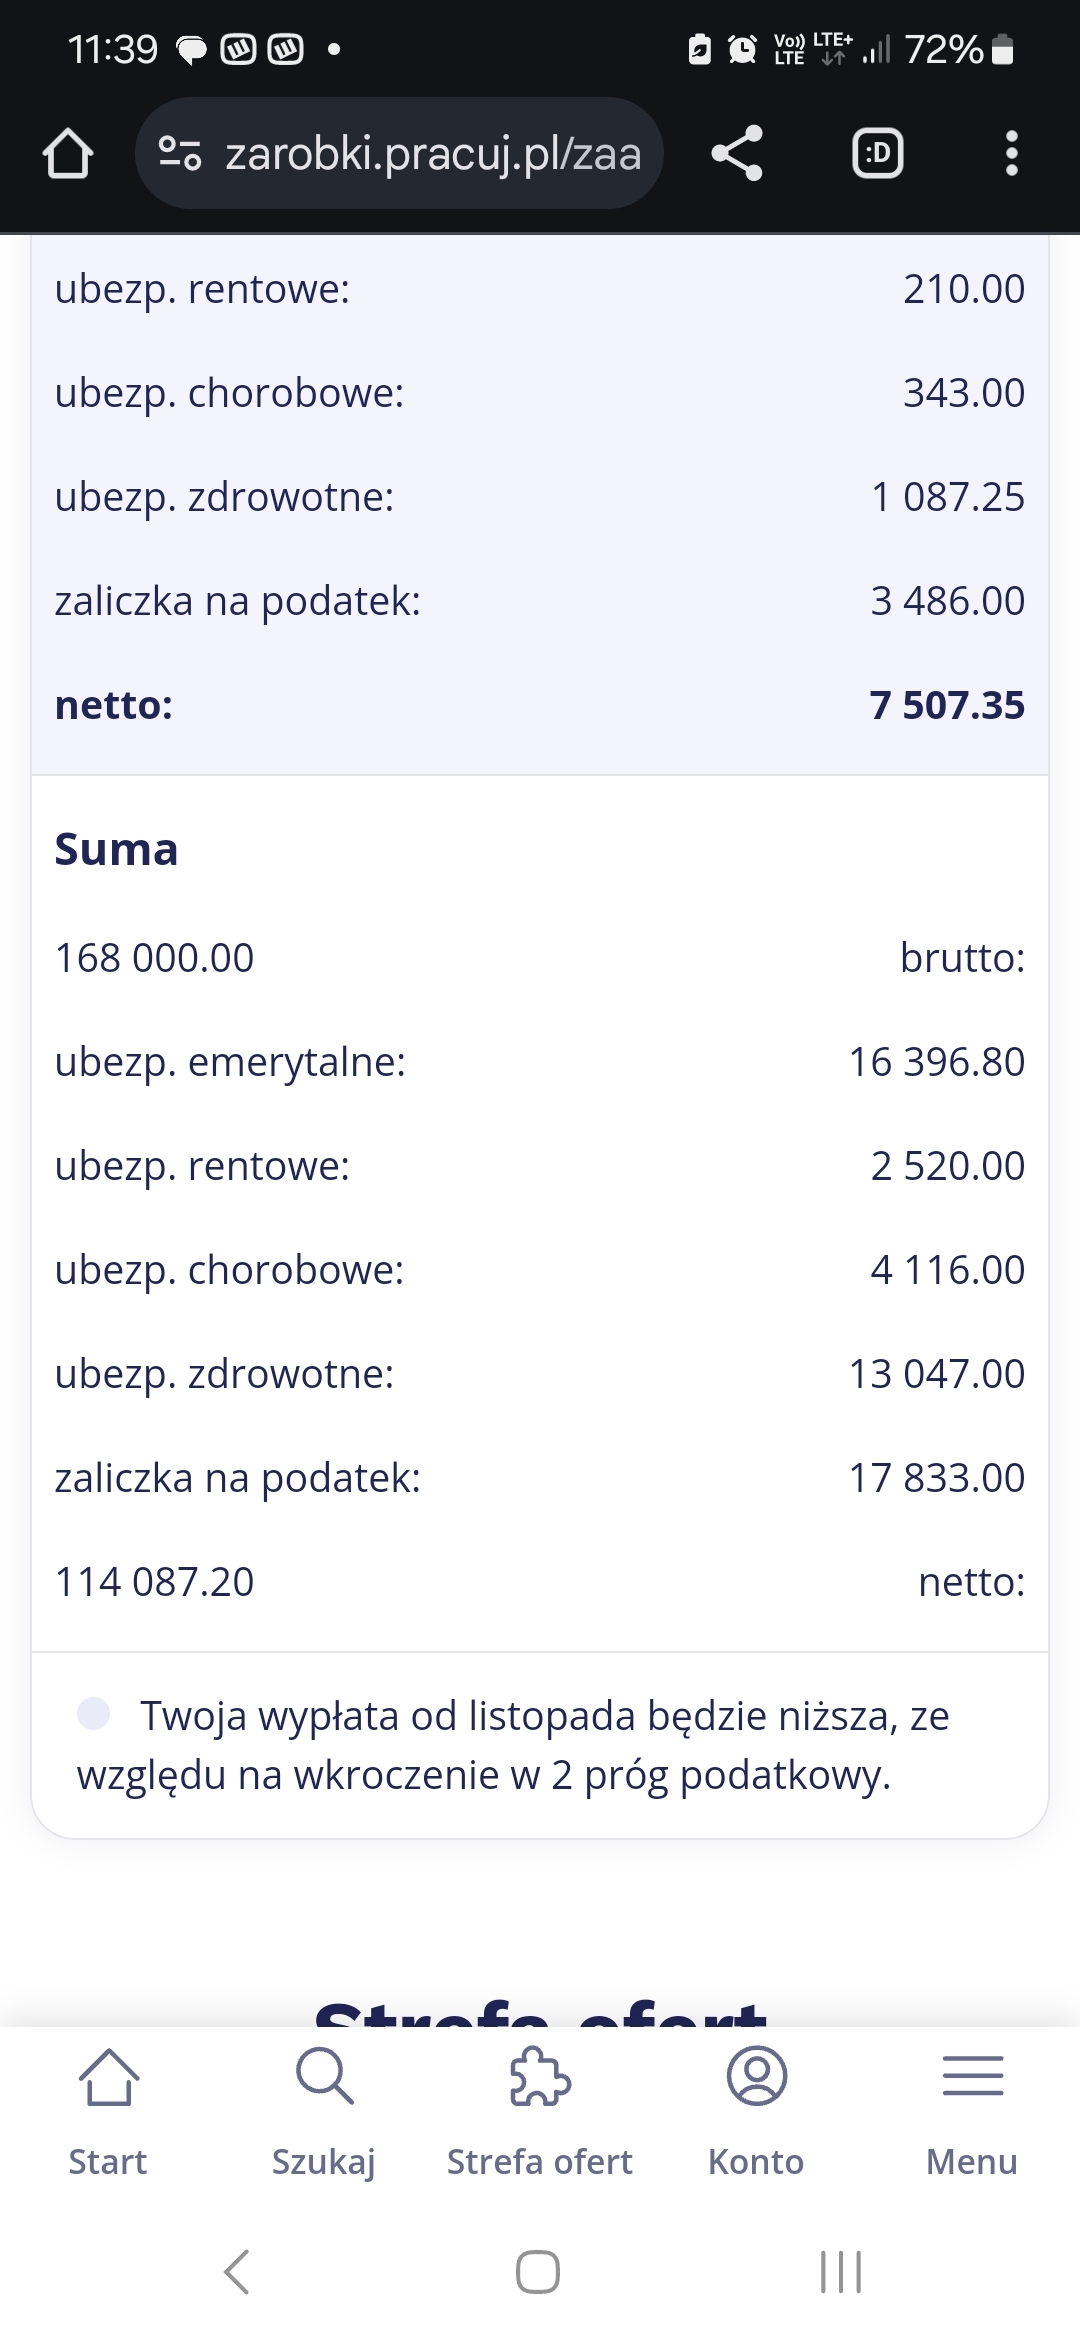
Task: Open site info icon in address bar
Action: tap(180, 154)
